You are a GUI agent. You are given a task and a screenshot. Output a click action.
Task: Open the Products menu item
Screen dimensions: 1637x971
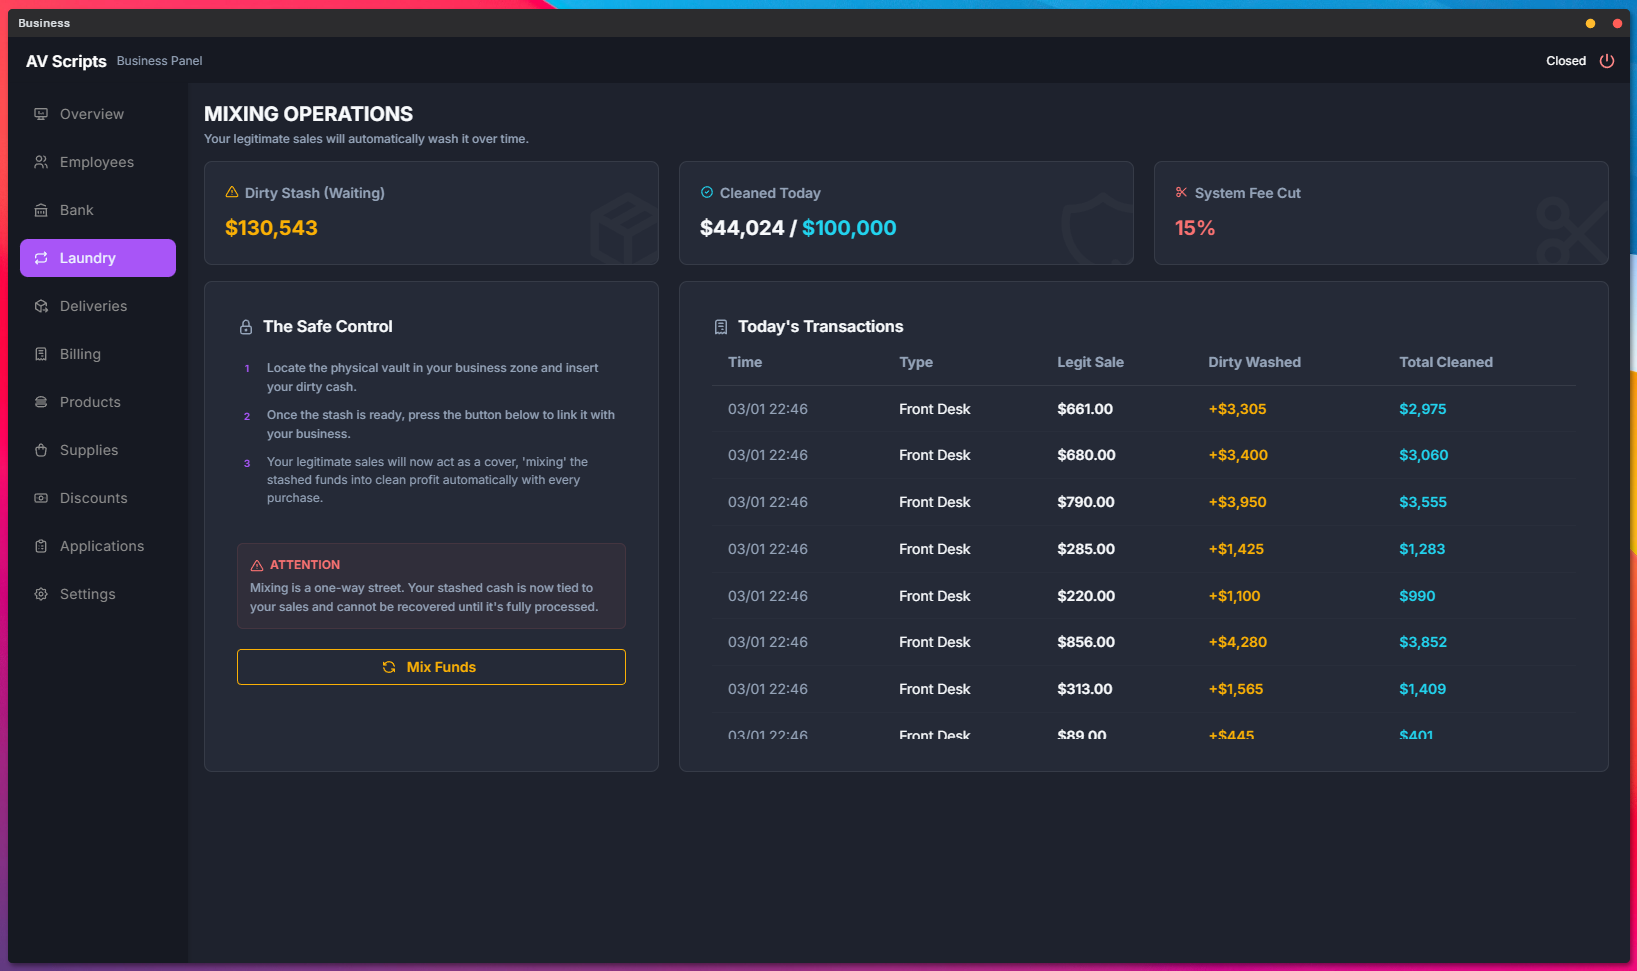coord(90,402)
